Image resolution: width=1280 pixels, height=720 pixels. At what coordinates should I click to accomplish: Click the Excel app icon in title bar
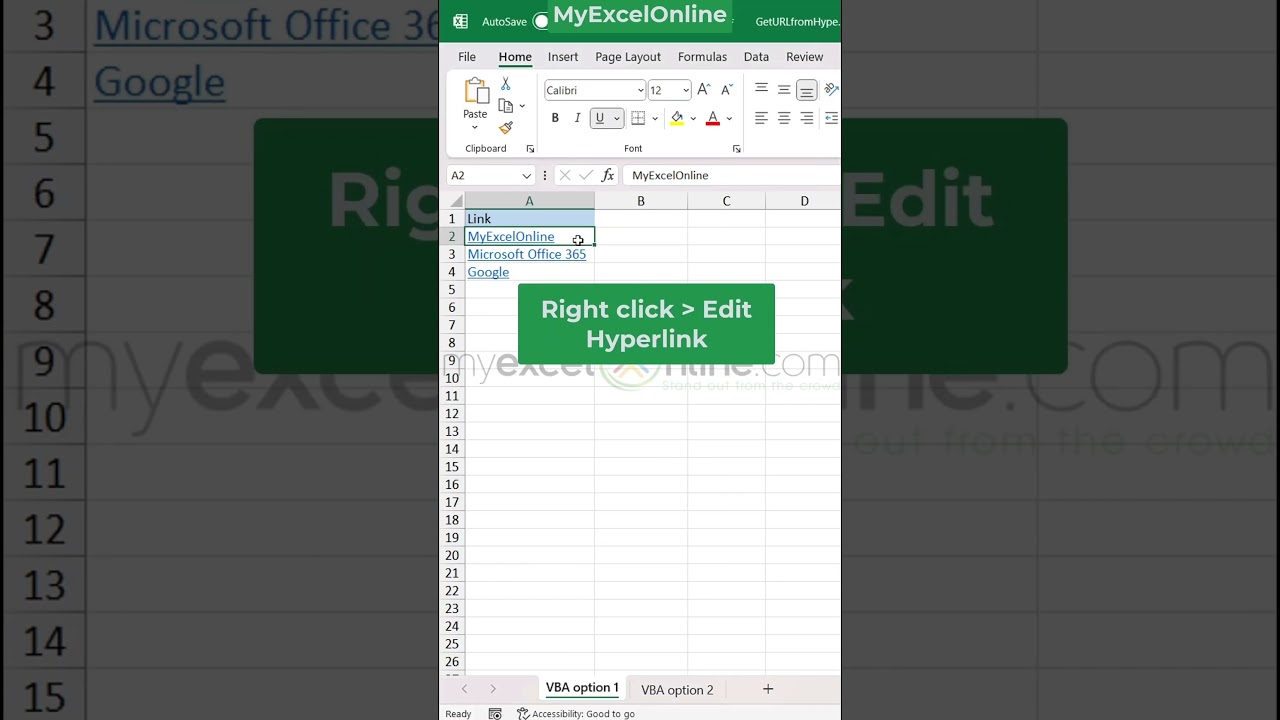460,21
